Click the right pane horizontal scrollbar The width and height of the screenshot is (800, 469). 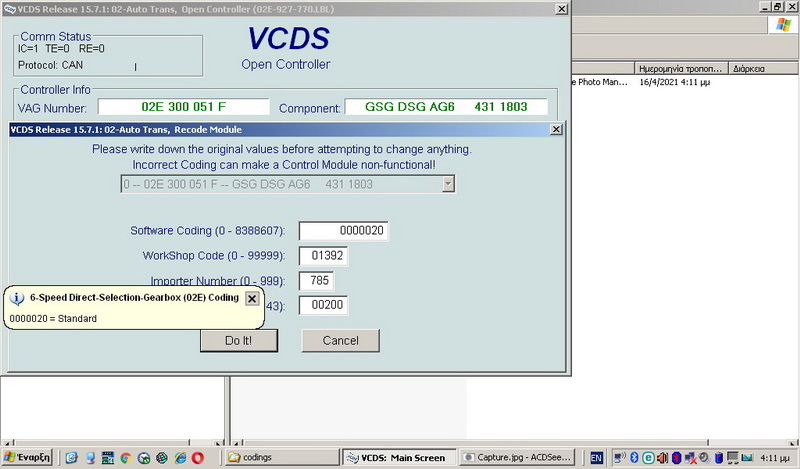(x=515, y=443)
